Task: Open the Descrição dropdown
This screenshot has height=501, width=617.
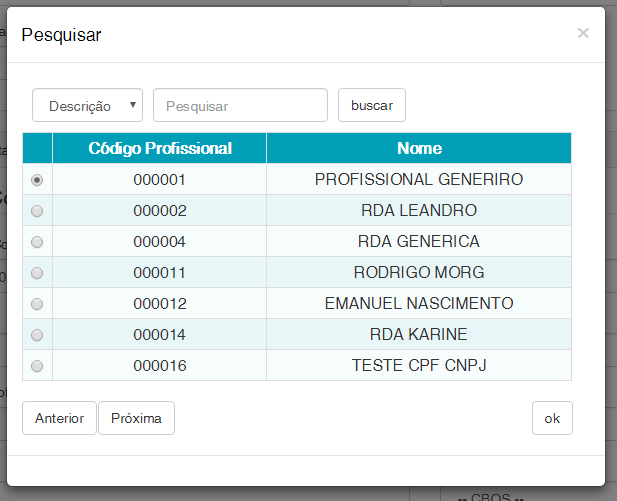Action: pyautogui.click(x=88, y=105)
